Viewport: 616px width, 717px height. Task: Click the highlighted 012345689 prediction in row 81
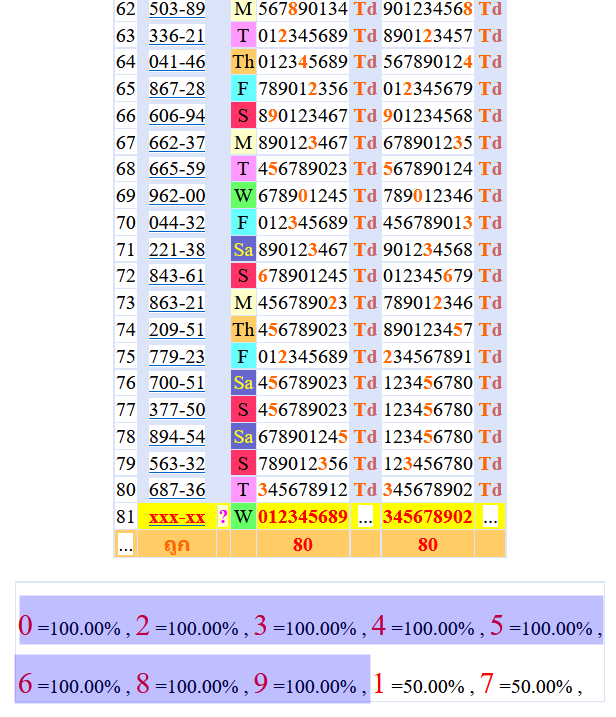click(x=303, y=517)
